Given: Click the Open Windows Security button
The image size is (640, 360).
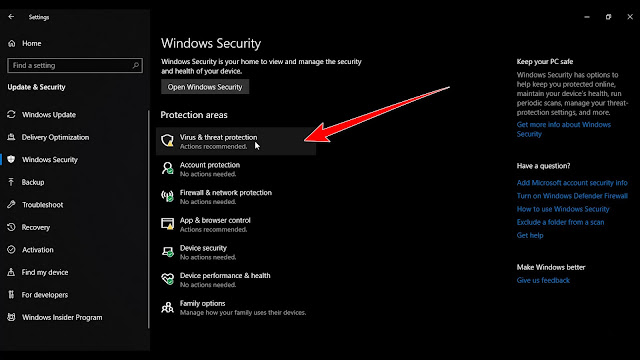Looking at the screenshot, I should (205, 87).
